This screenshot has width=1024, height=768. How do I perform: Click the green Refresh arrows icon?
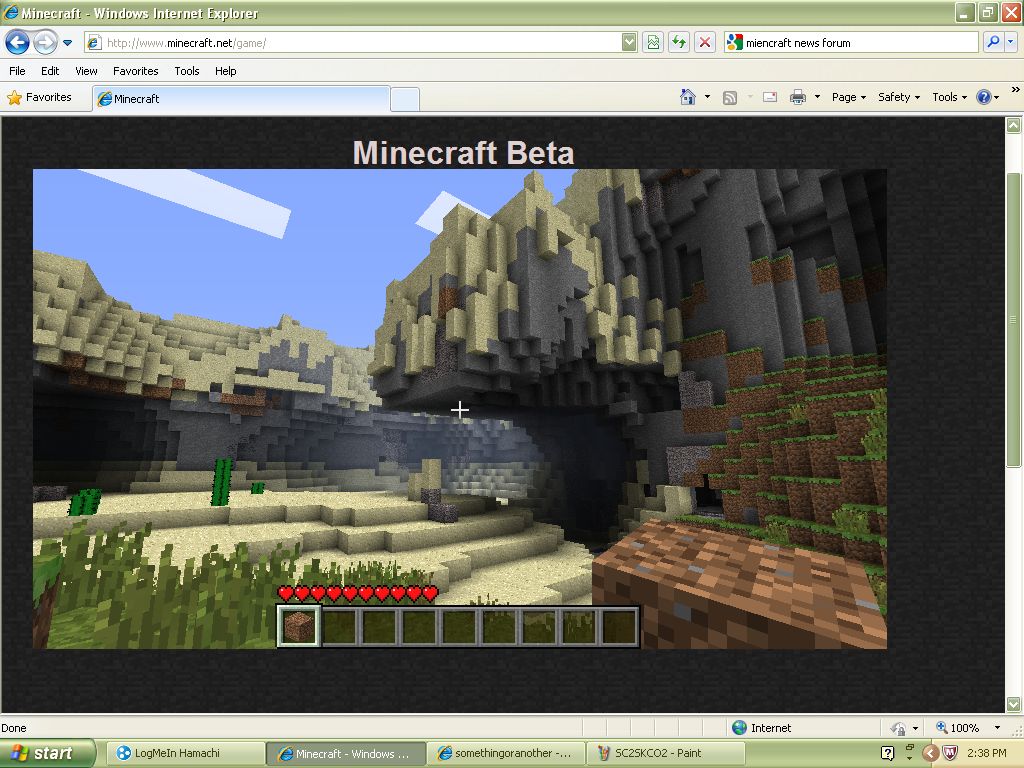(x=679, y=43)
